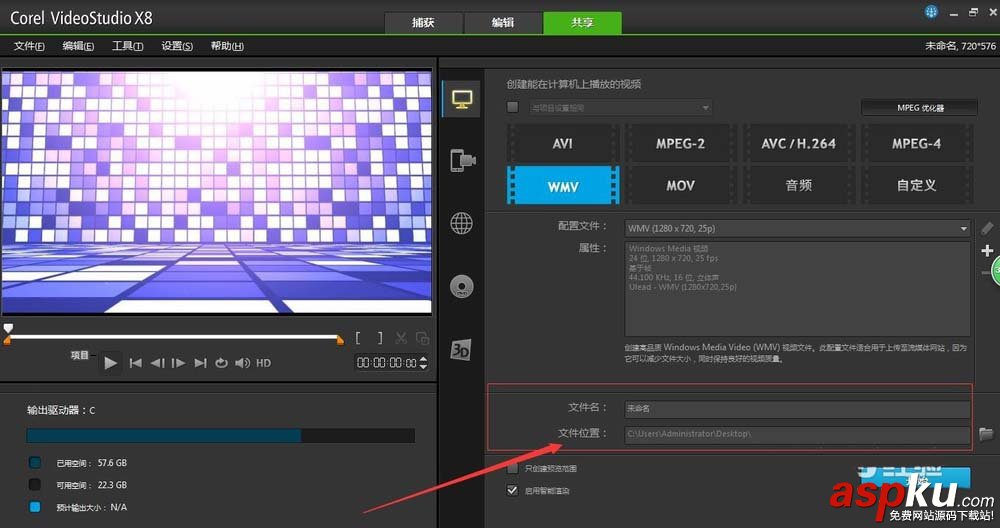
Task: Select the Web upload globe icon
Action: coord(462,223)
